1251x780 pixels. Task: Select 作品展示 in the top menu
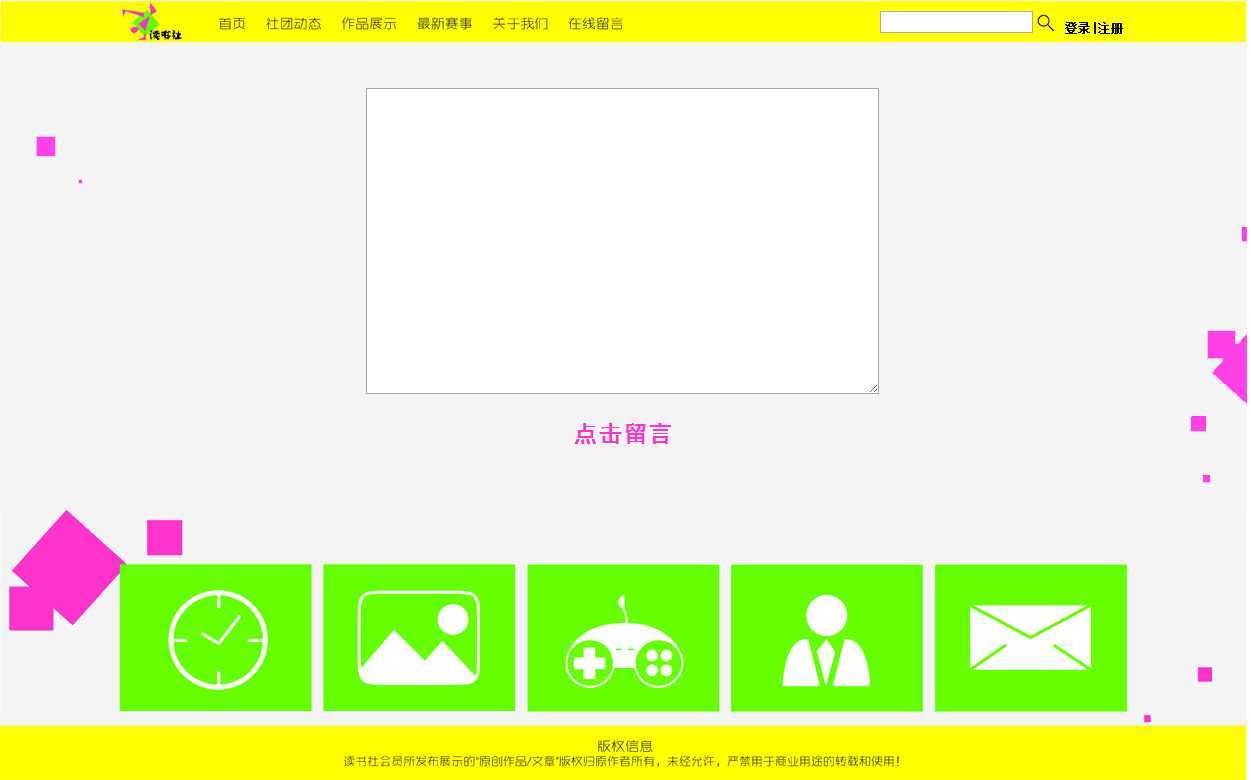369,24
